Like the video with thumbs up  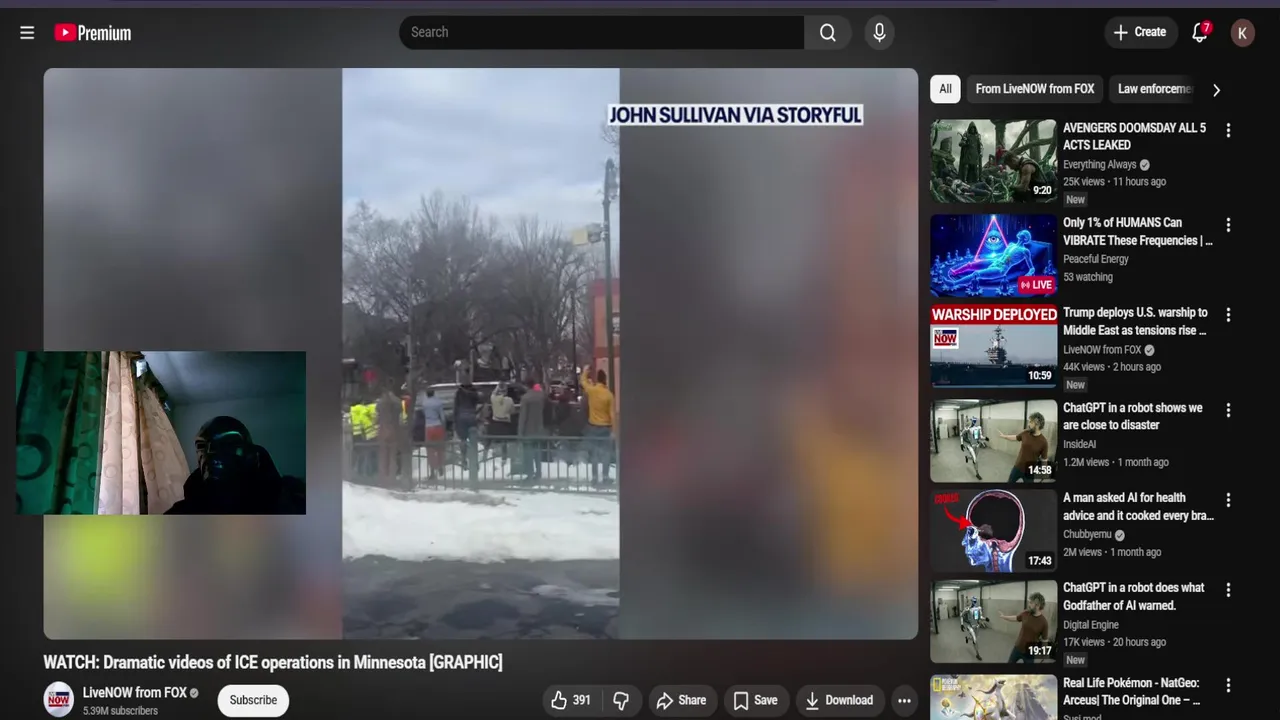pos(570,701)
